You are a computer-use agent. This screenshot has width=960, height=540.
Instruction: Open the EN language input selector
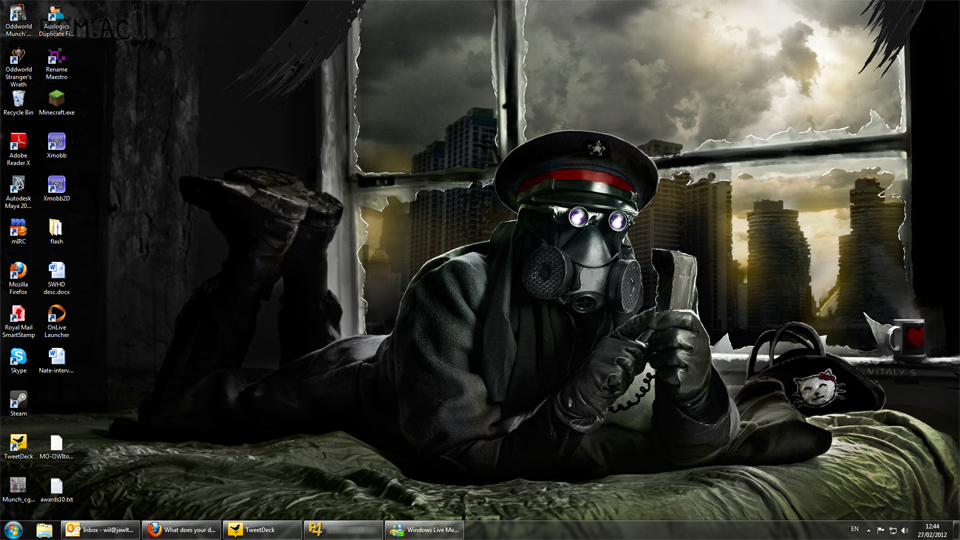854,529
